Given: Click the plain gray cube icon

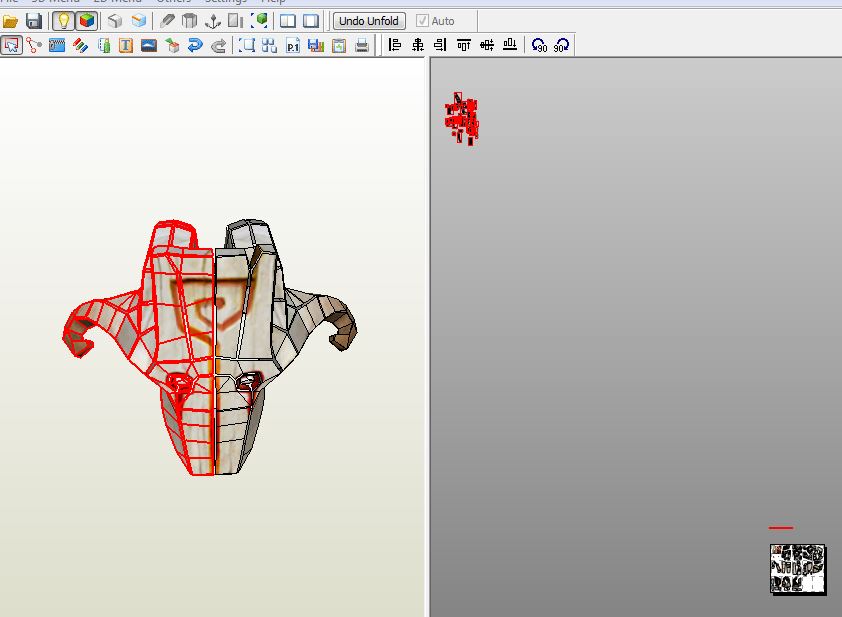Looking at the screenshot, I should point(114,21).
